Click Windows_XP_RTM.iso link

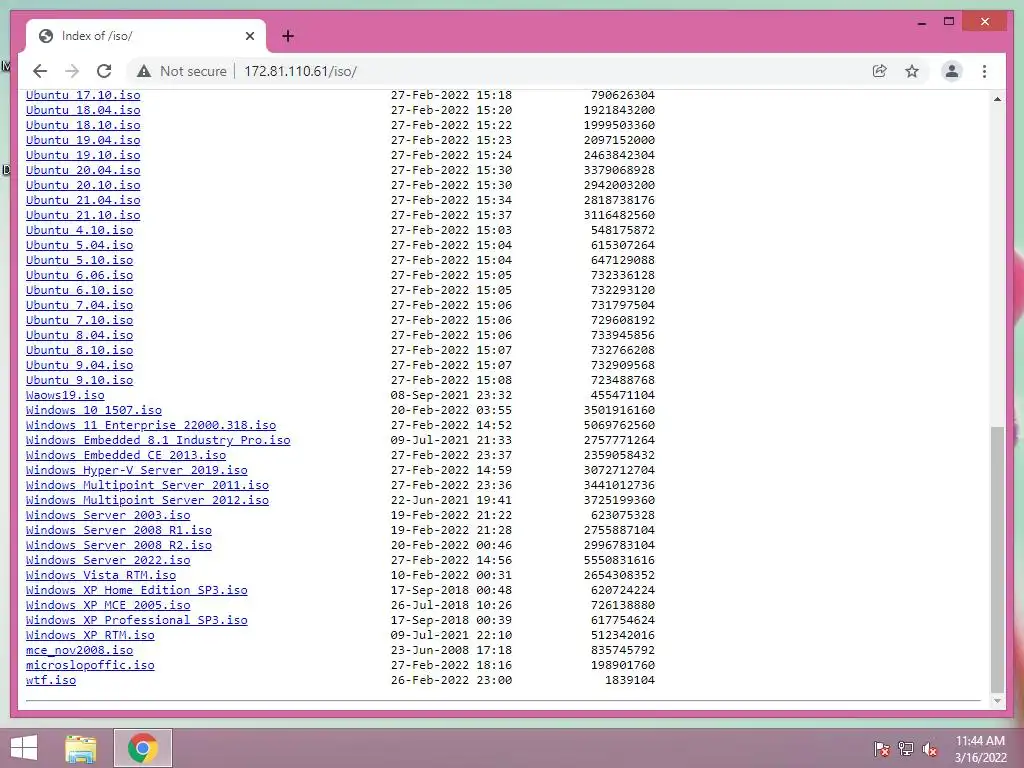point(90,635)
